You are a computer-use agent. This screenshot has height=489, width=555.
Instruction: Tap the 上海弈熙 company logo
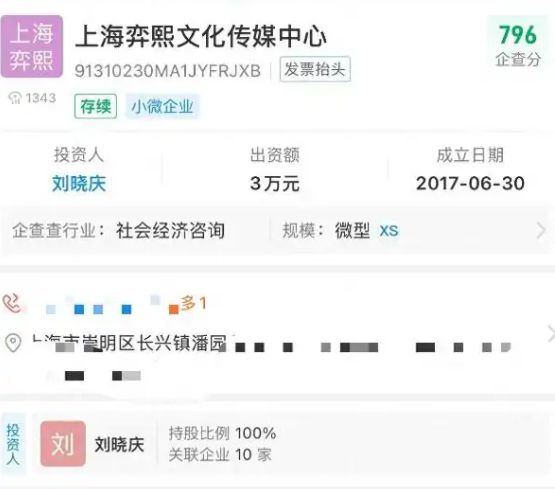32,46
